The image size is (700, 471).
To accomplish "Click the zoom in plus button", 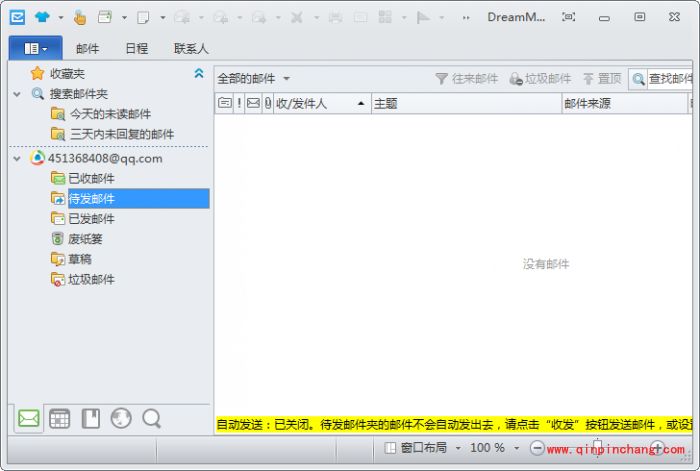I will tap(658, 448).
